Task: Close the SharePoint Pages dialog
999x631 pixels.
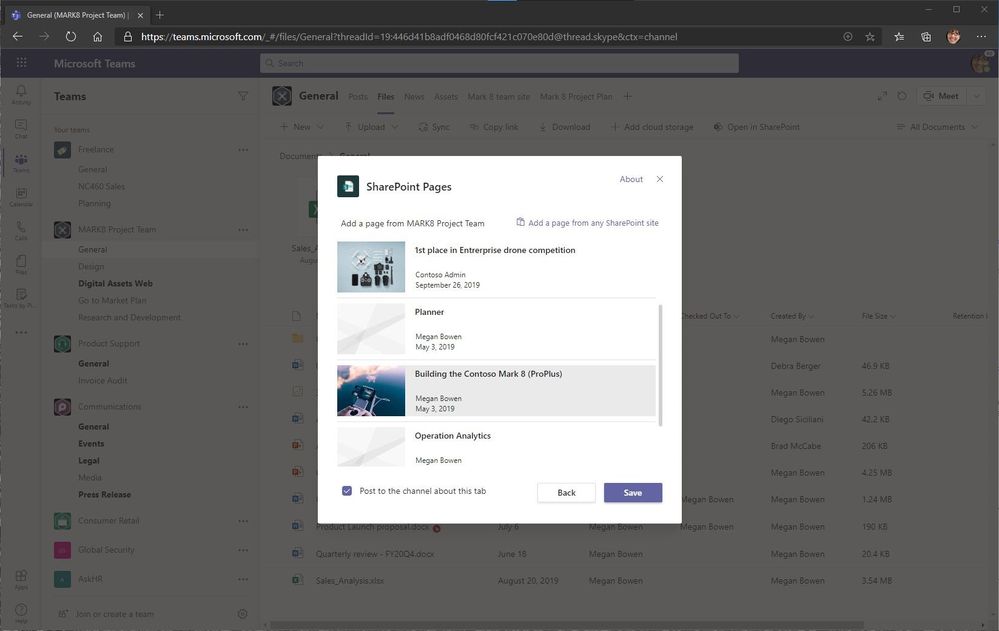Action: click(659, 179)
